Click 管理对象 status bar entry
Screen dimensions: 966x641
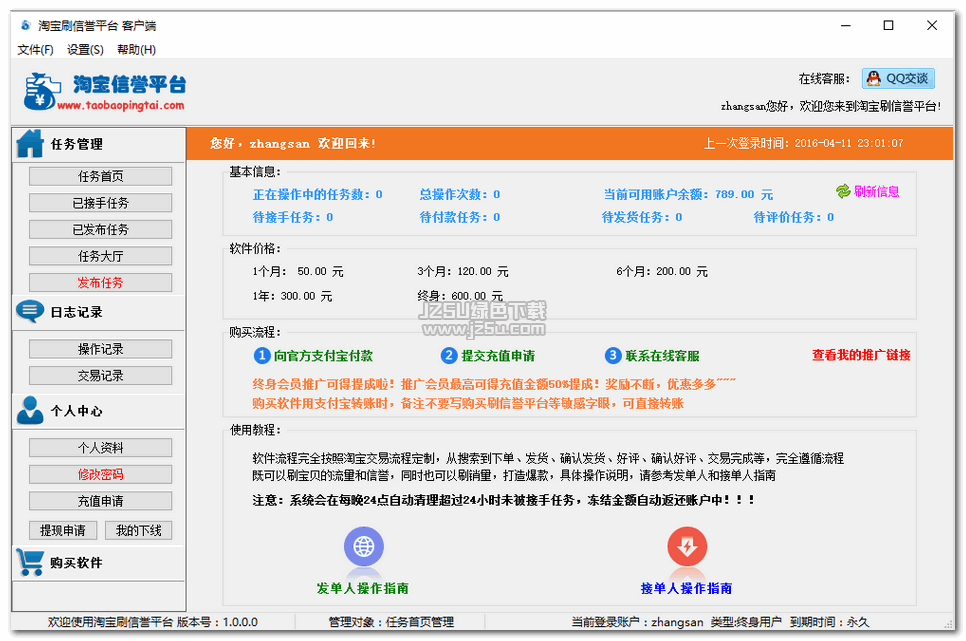[x=391, y=622]
